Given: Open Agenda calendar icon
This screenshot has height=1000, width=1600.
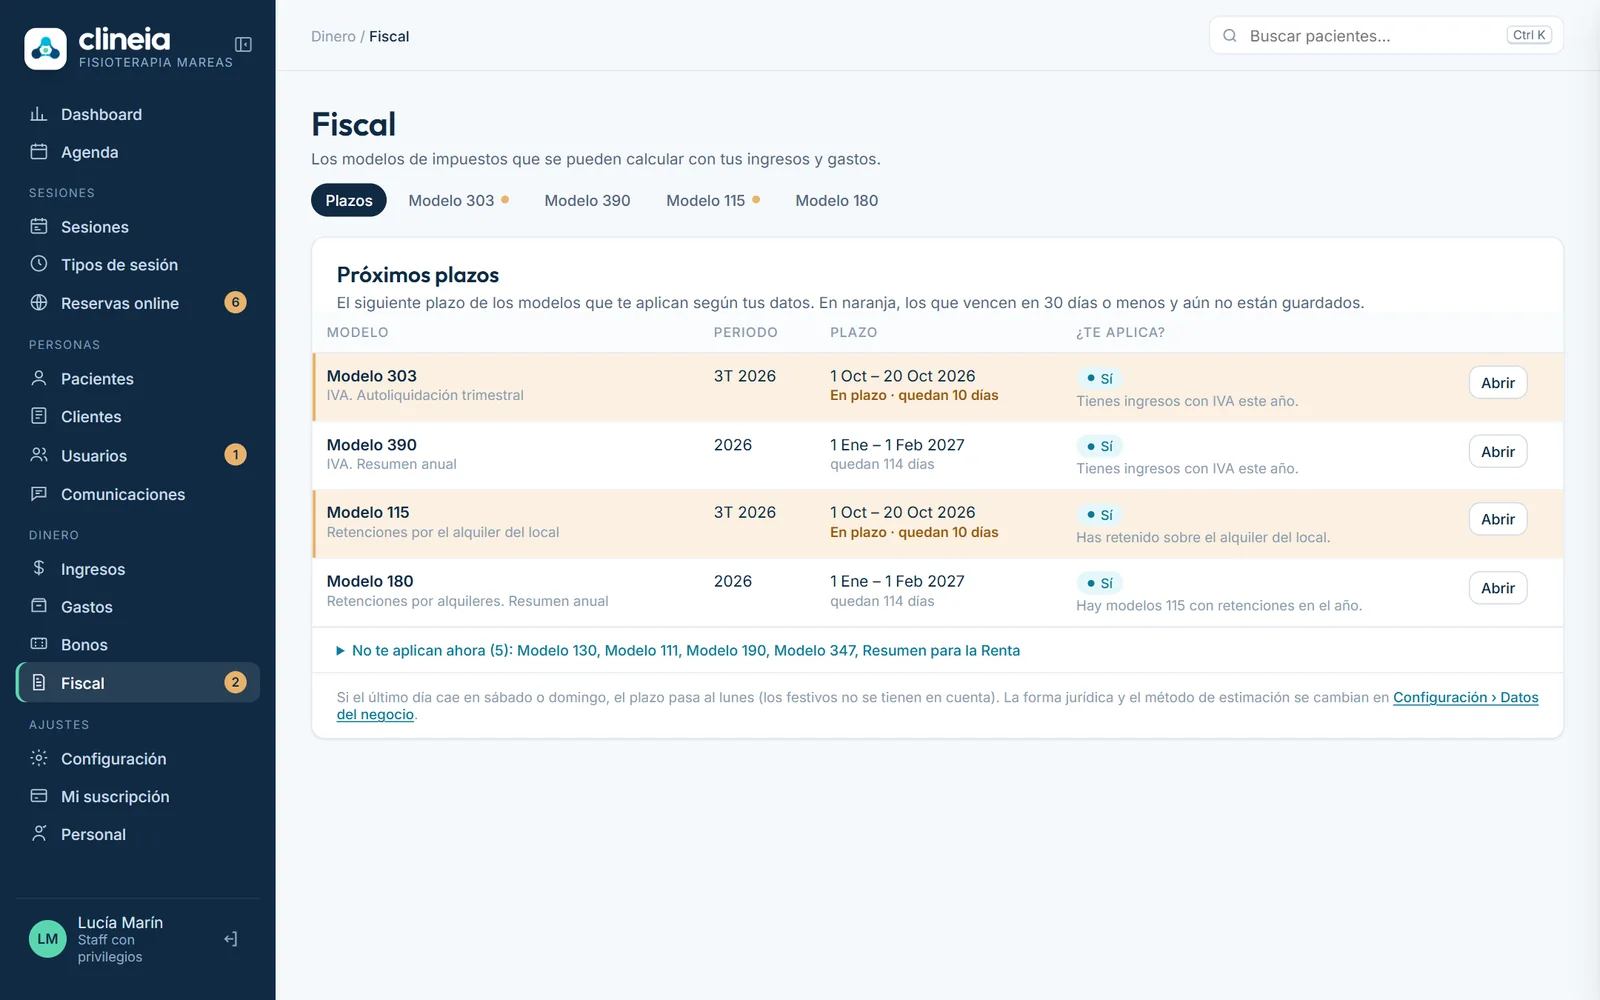Looking at the screenshot, I should click(39, 152).
